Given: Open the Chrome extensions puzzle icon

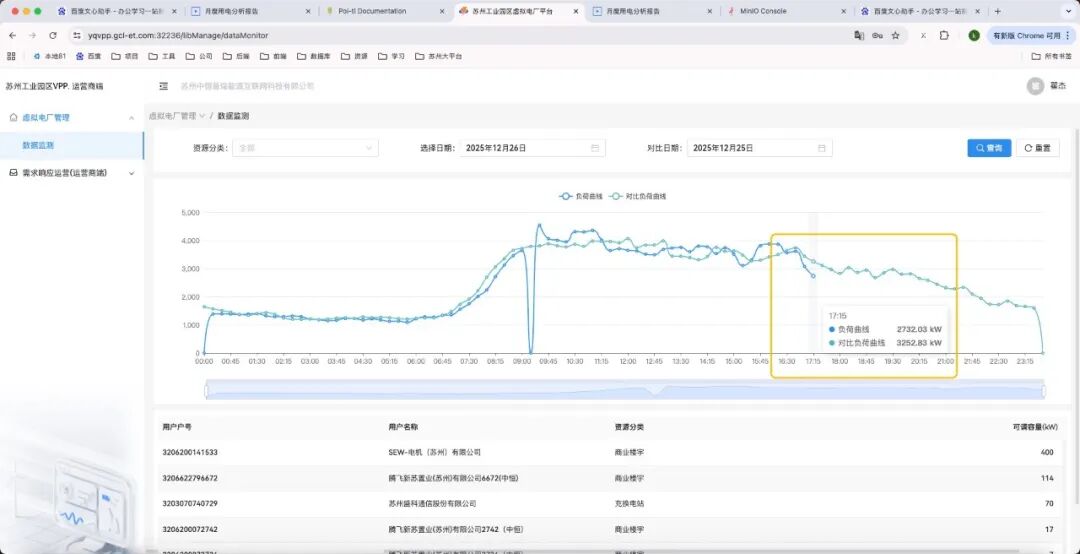Looking at the screenshot, I should (x=944, y=35).
